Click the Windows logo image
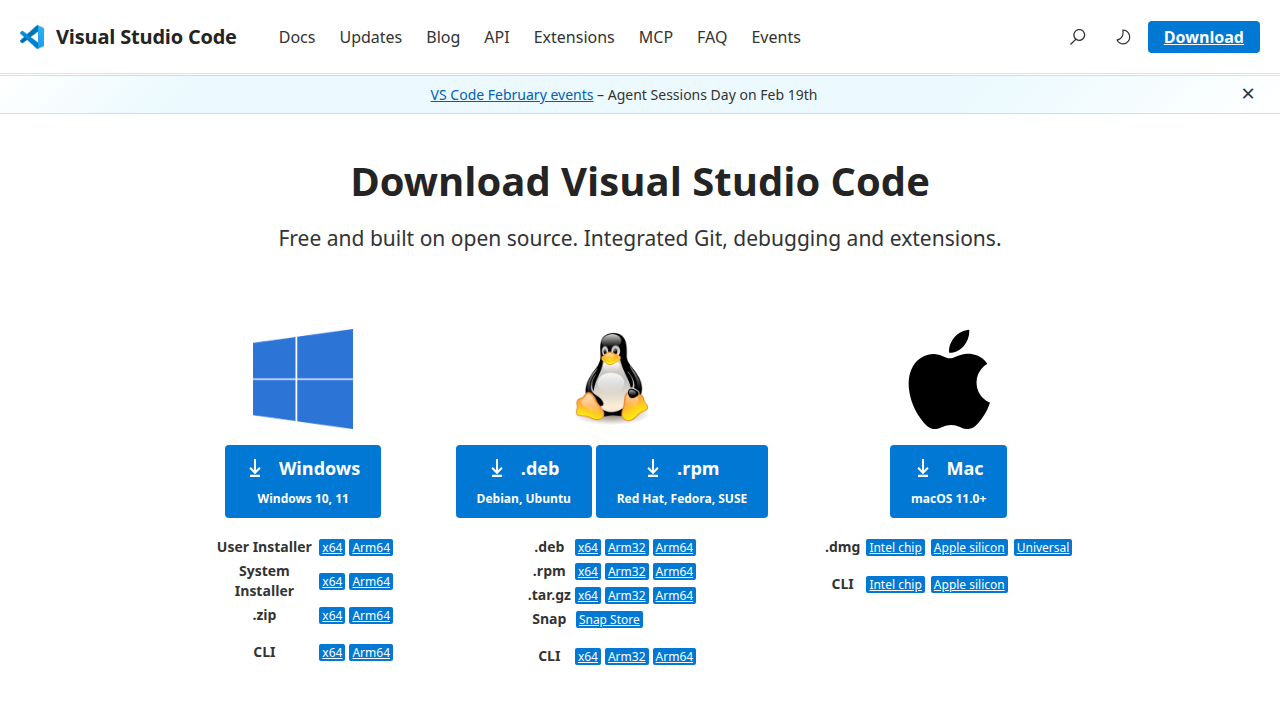This screenshot has height=720, width=1280. coord(302,378)
